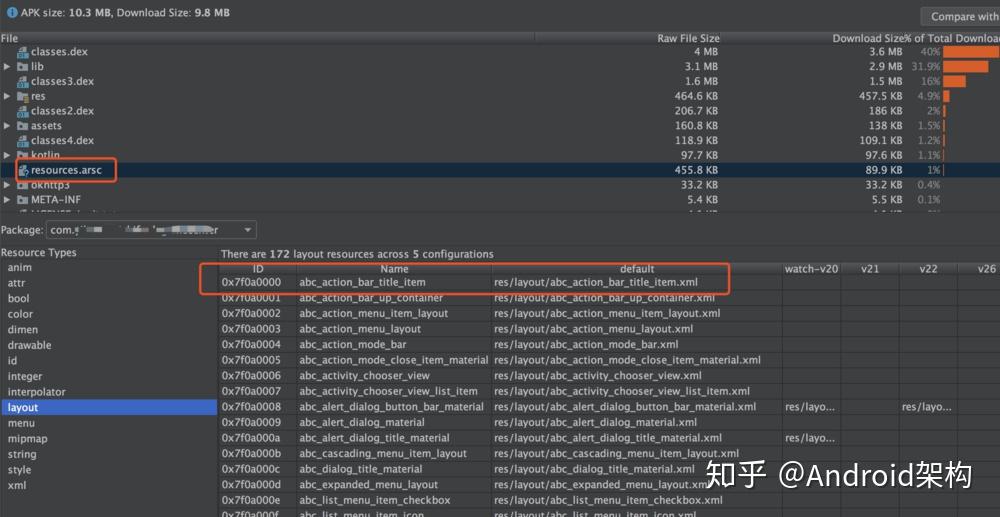Select the string resource type

pos(22,455)
